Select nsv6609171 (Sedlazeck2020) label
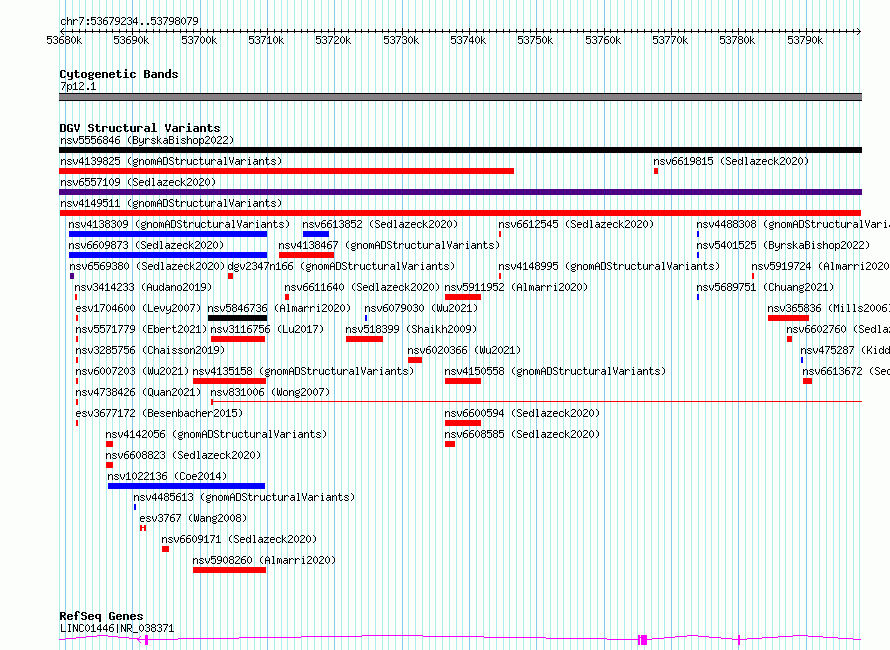890x650 pixels. pos(239,539)
